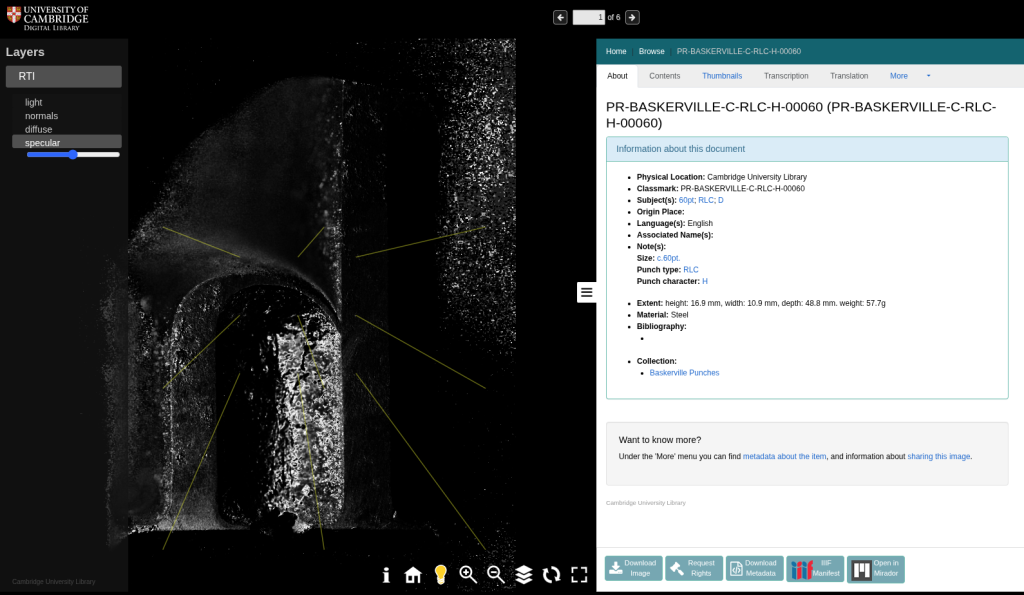Screen dimensions: 1024x595
Task: Enter fullscreen mode in the viewer
Action: (x=579, y=574)
